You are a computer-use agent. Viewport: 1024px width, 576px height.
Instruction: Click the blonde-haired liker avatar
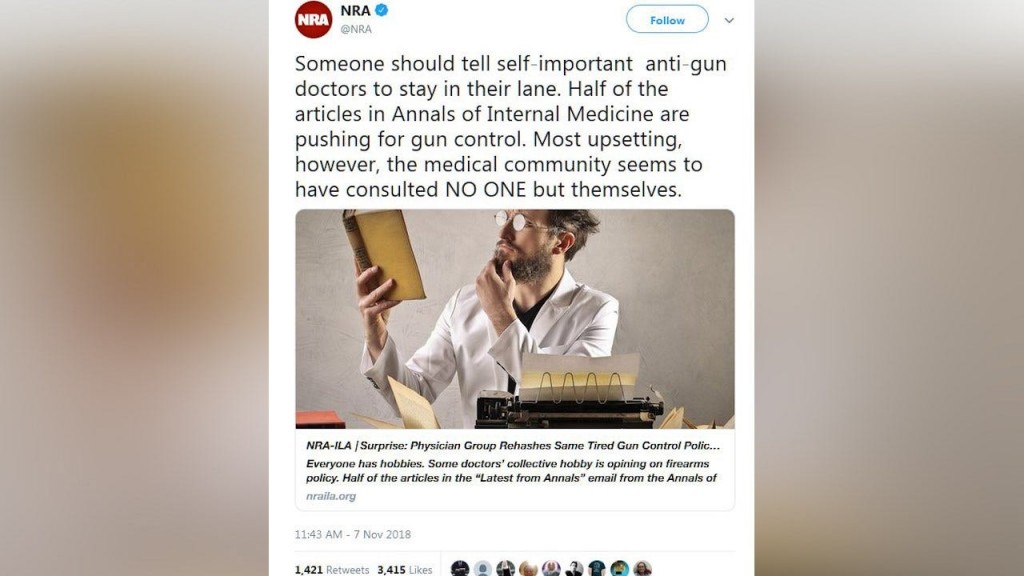point(528,568)
